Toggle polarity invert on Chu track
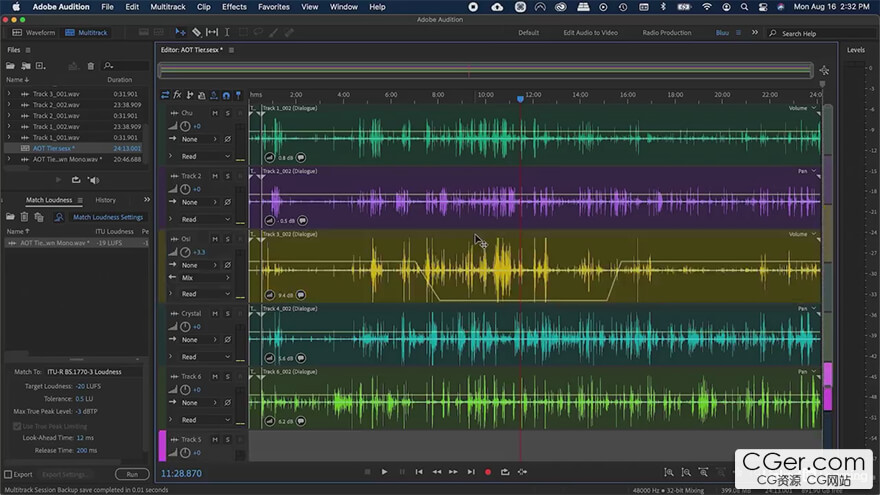Image resolution: width=880 pixels, height=495 pixels. click(228, 139)
